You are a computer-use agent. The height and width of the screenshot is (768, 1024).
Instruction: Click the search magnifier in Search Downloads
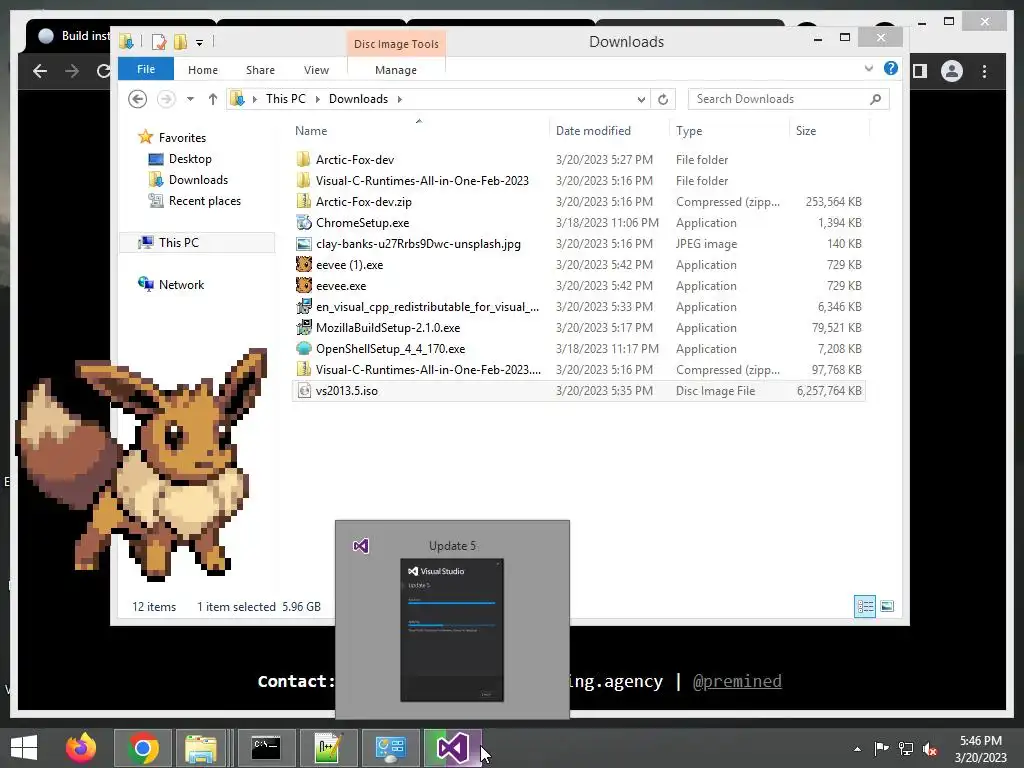click(x=876, y=99)
